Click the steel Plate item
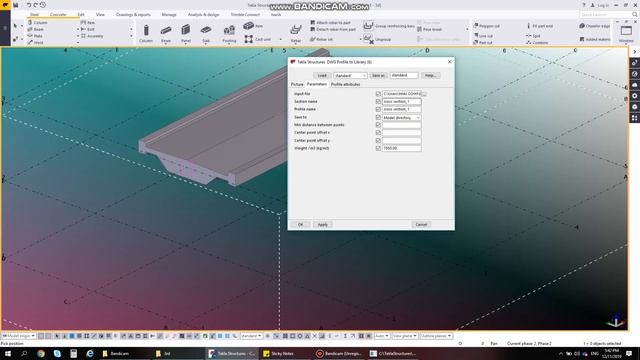The width and height of the screenshot is (640, 360). pyautogui.click(x=35, y=36)
